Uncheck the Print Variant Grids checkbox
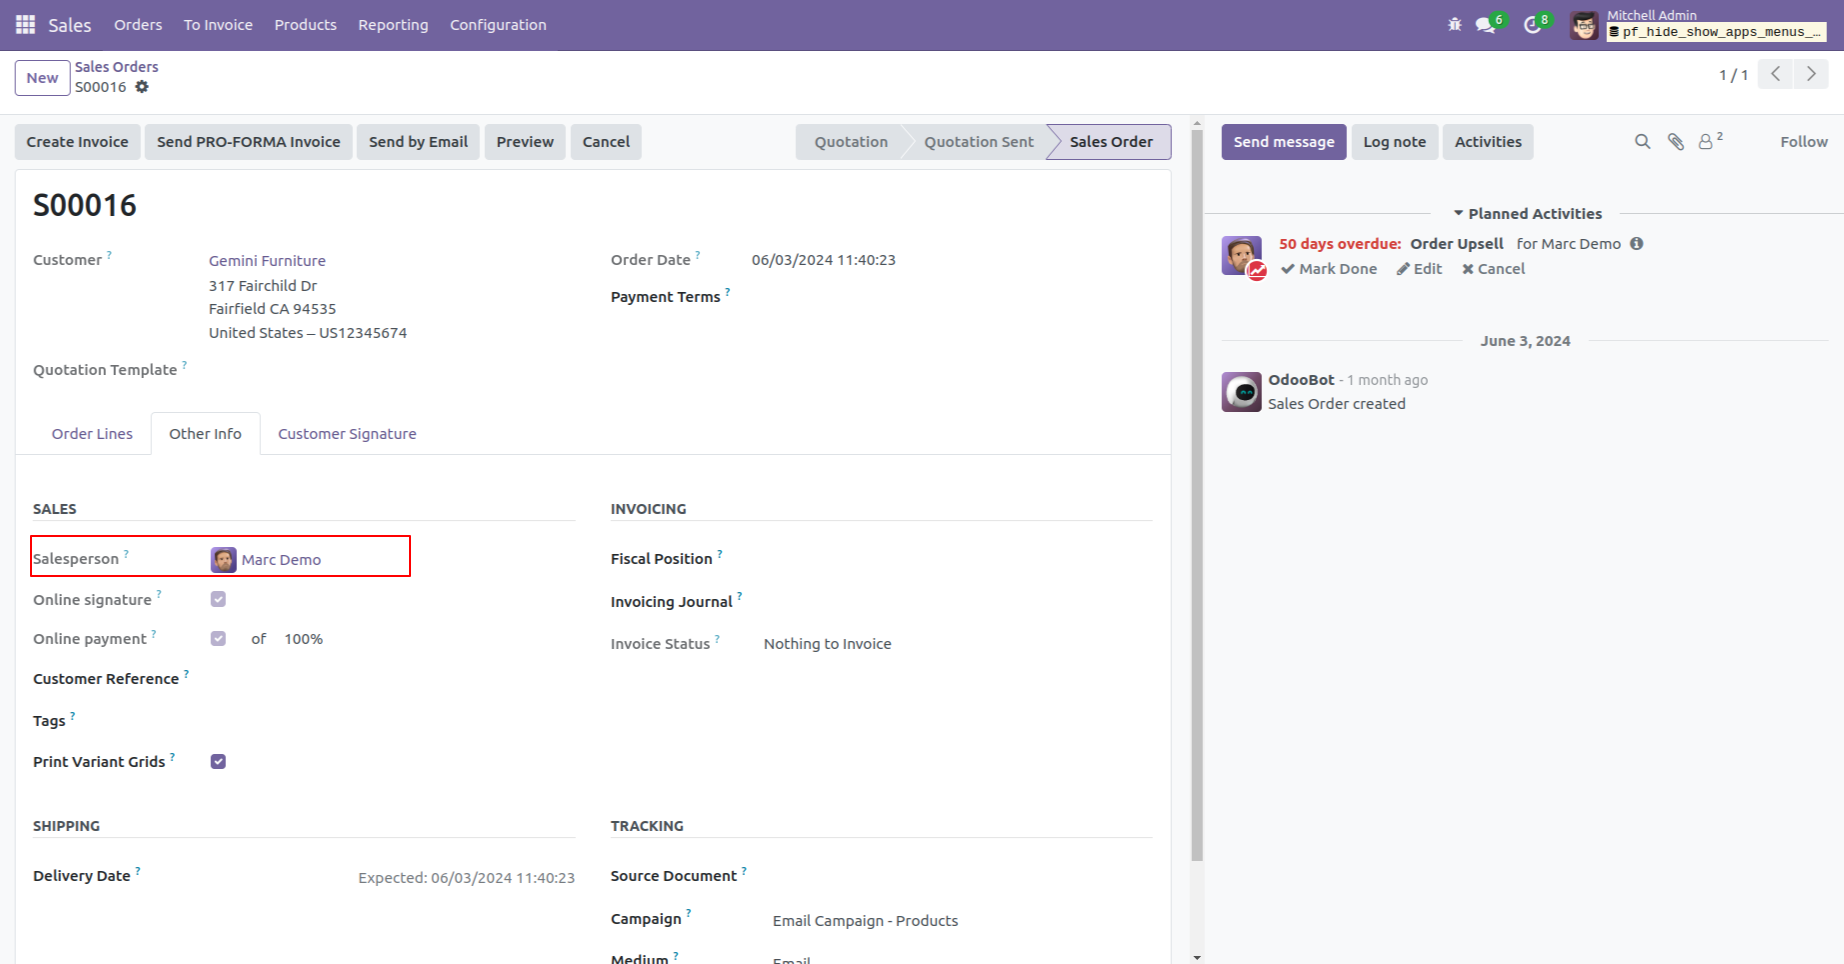Viewport: 1844px width, 964px height. coord(218,761)
